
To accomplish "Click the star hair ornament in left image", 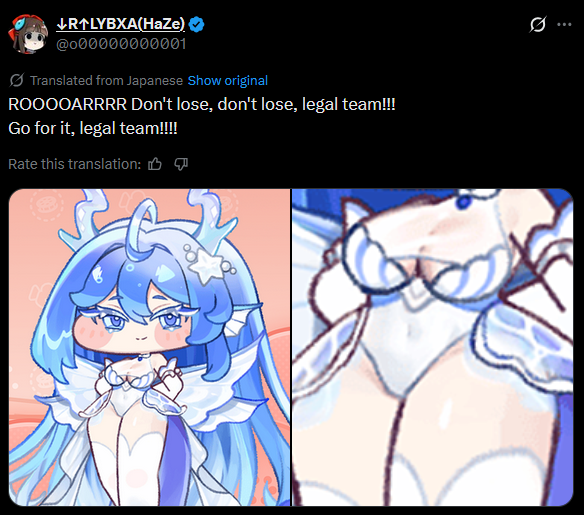I will point(209,263).
